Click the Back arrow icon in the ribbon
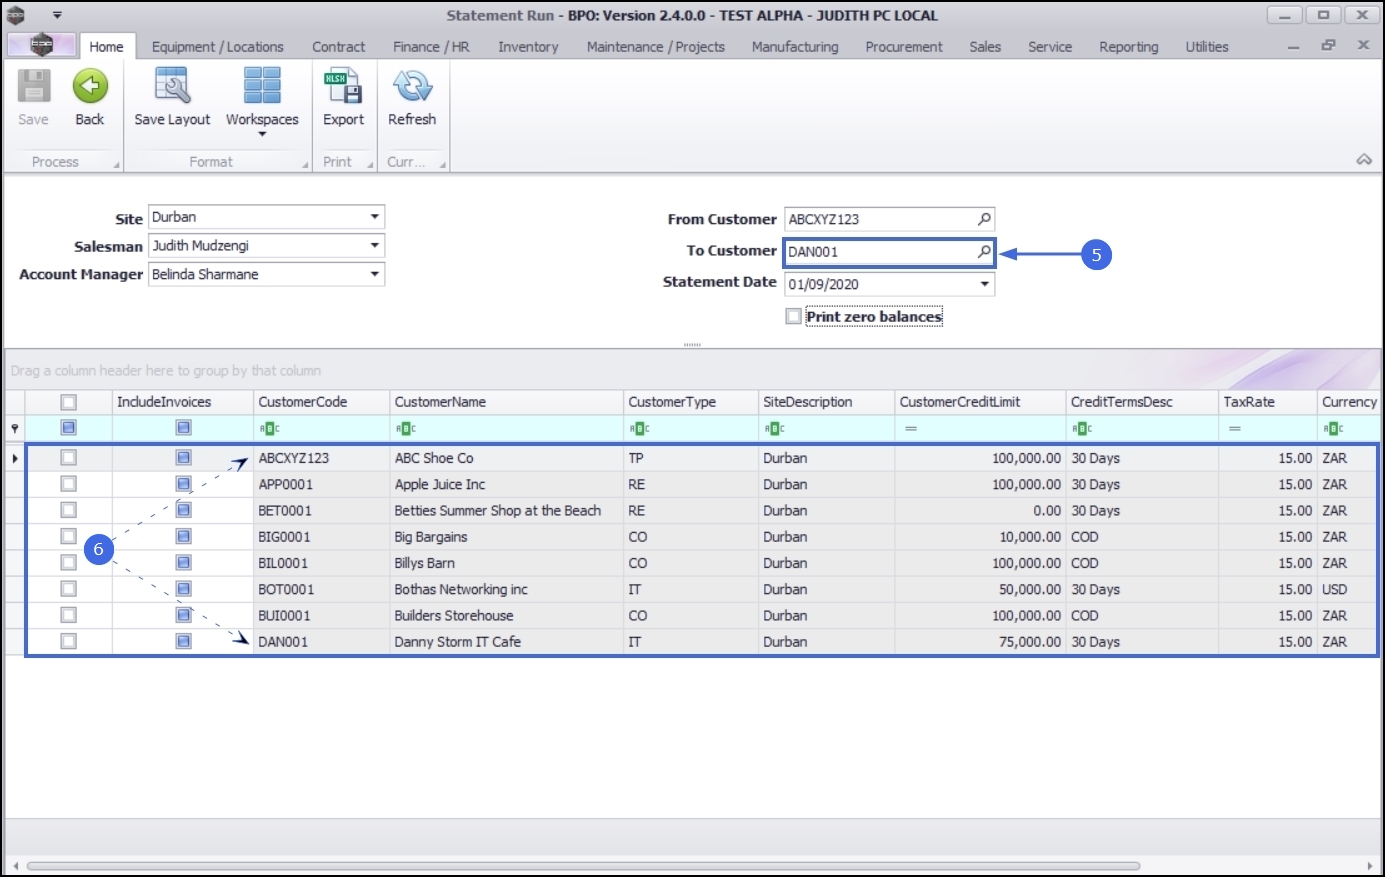The image size is (1385, 877). (x=90, y=88)
